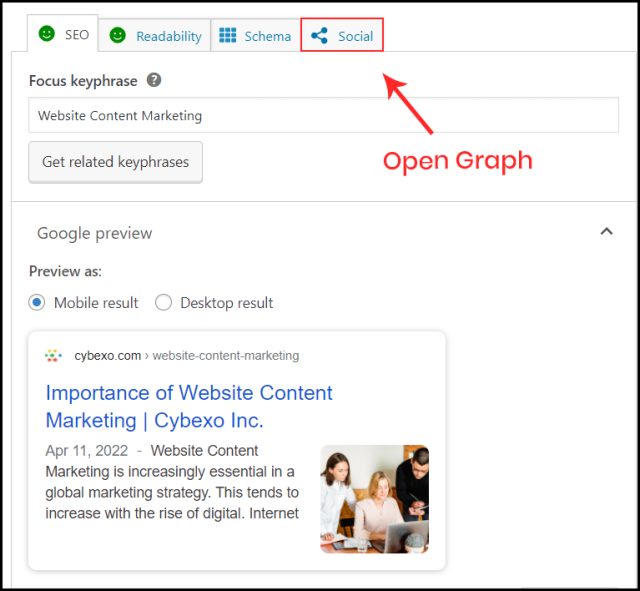Switch to the Readability tab
640x591 pixels.
coord(155,36)
